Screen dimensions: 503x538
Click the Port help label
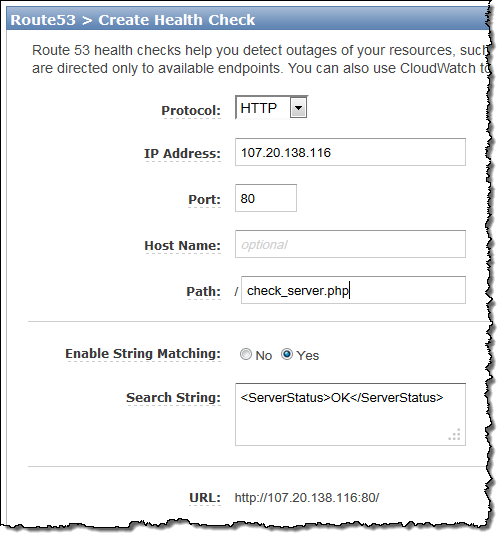pos(204,200)
